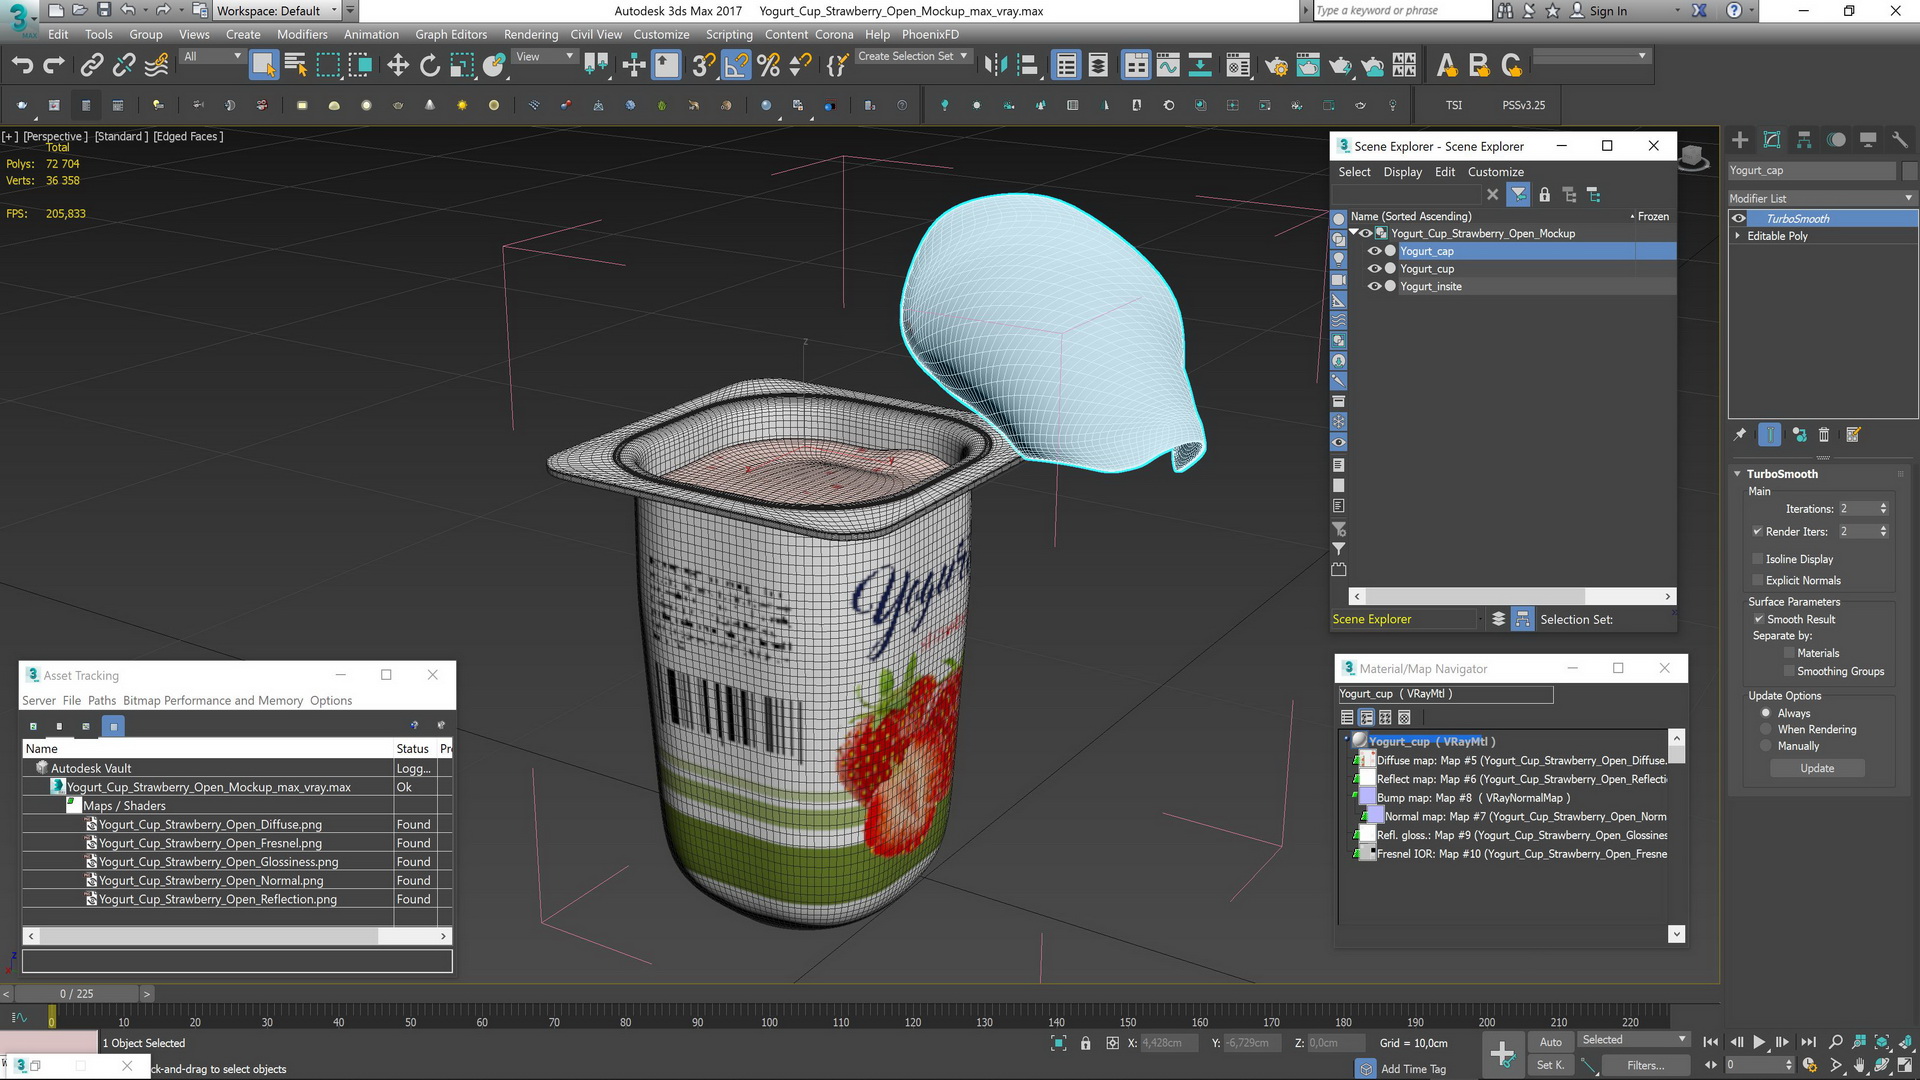This screenshot has height=1080, width=1920.
Task: Open the Selected key filter dropdown
Action: tap(1634, 1040)
